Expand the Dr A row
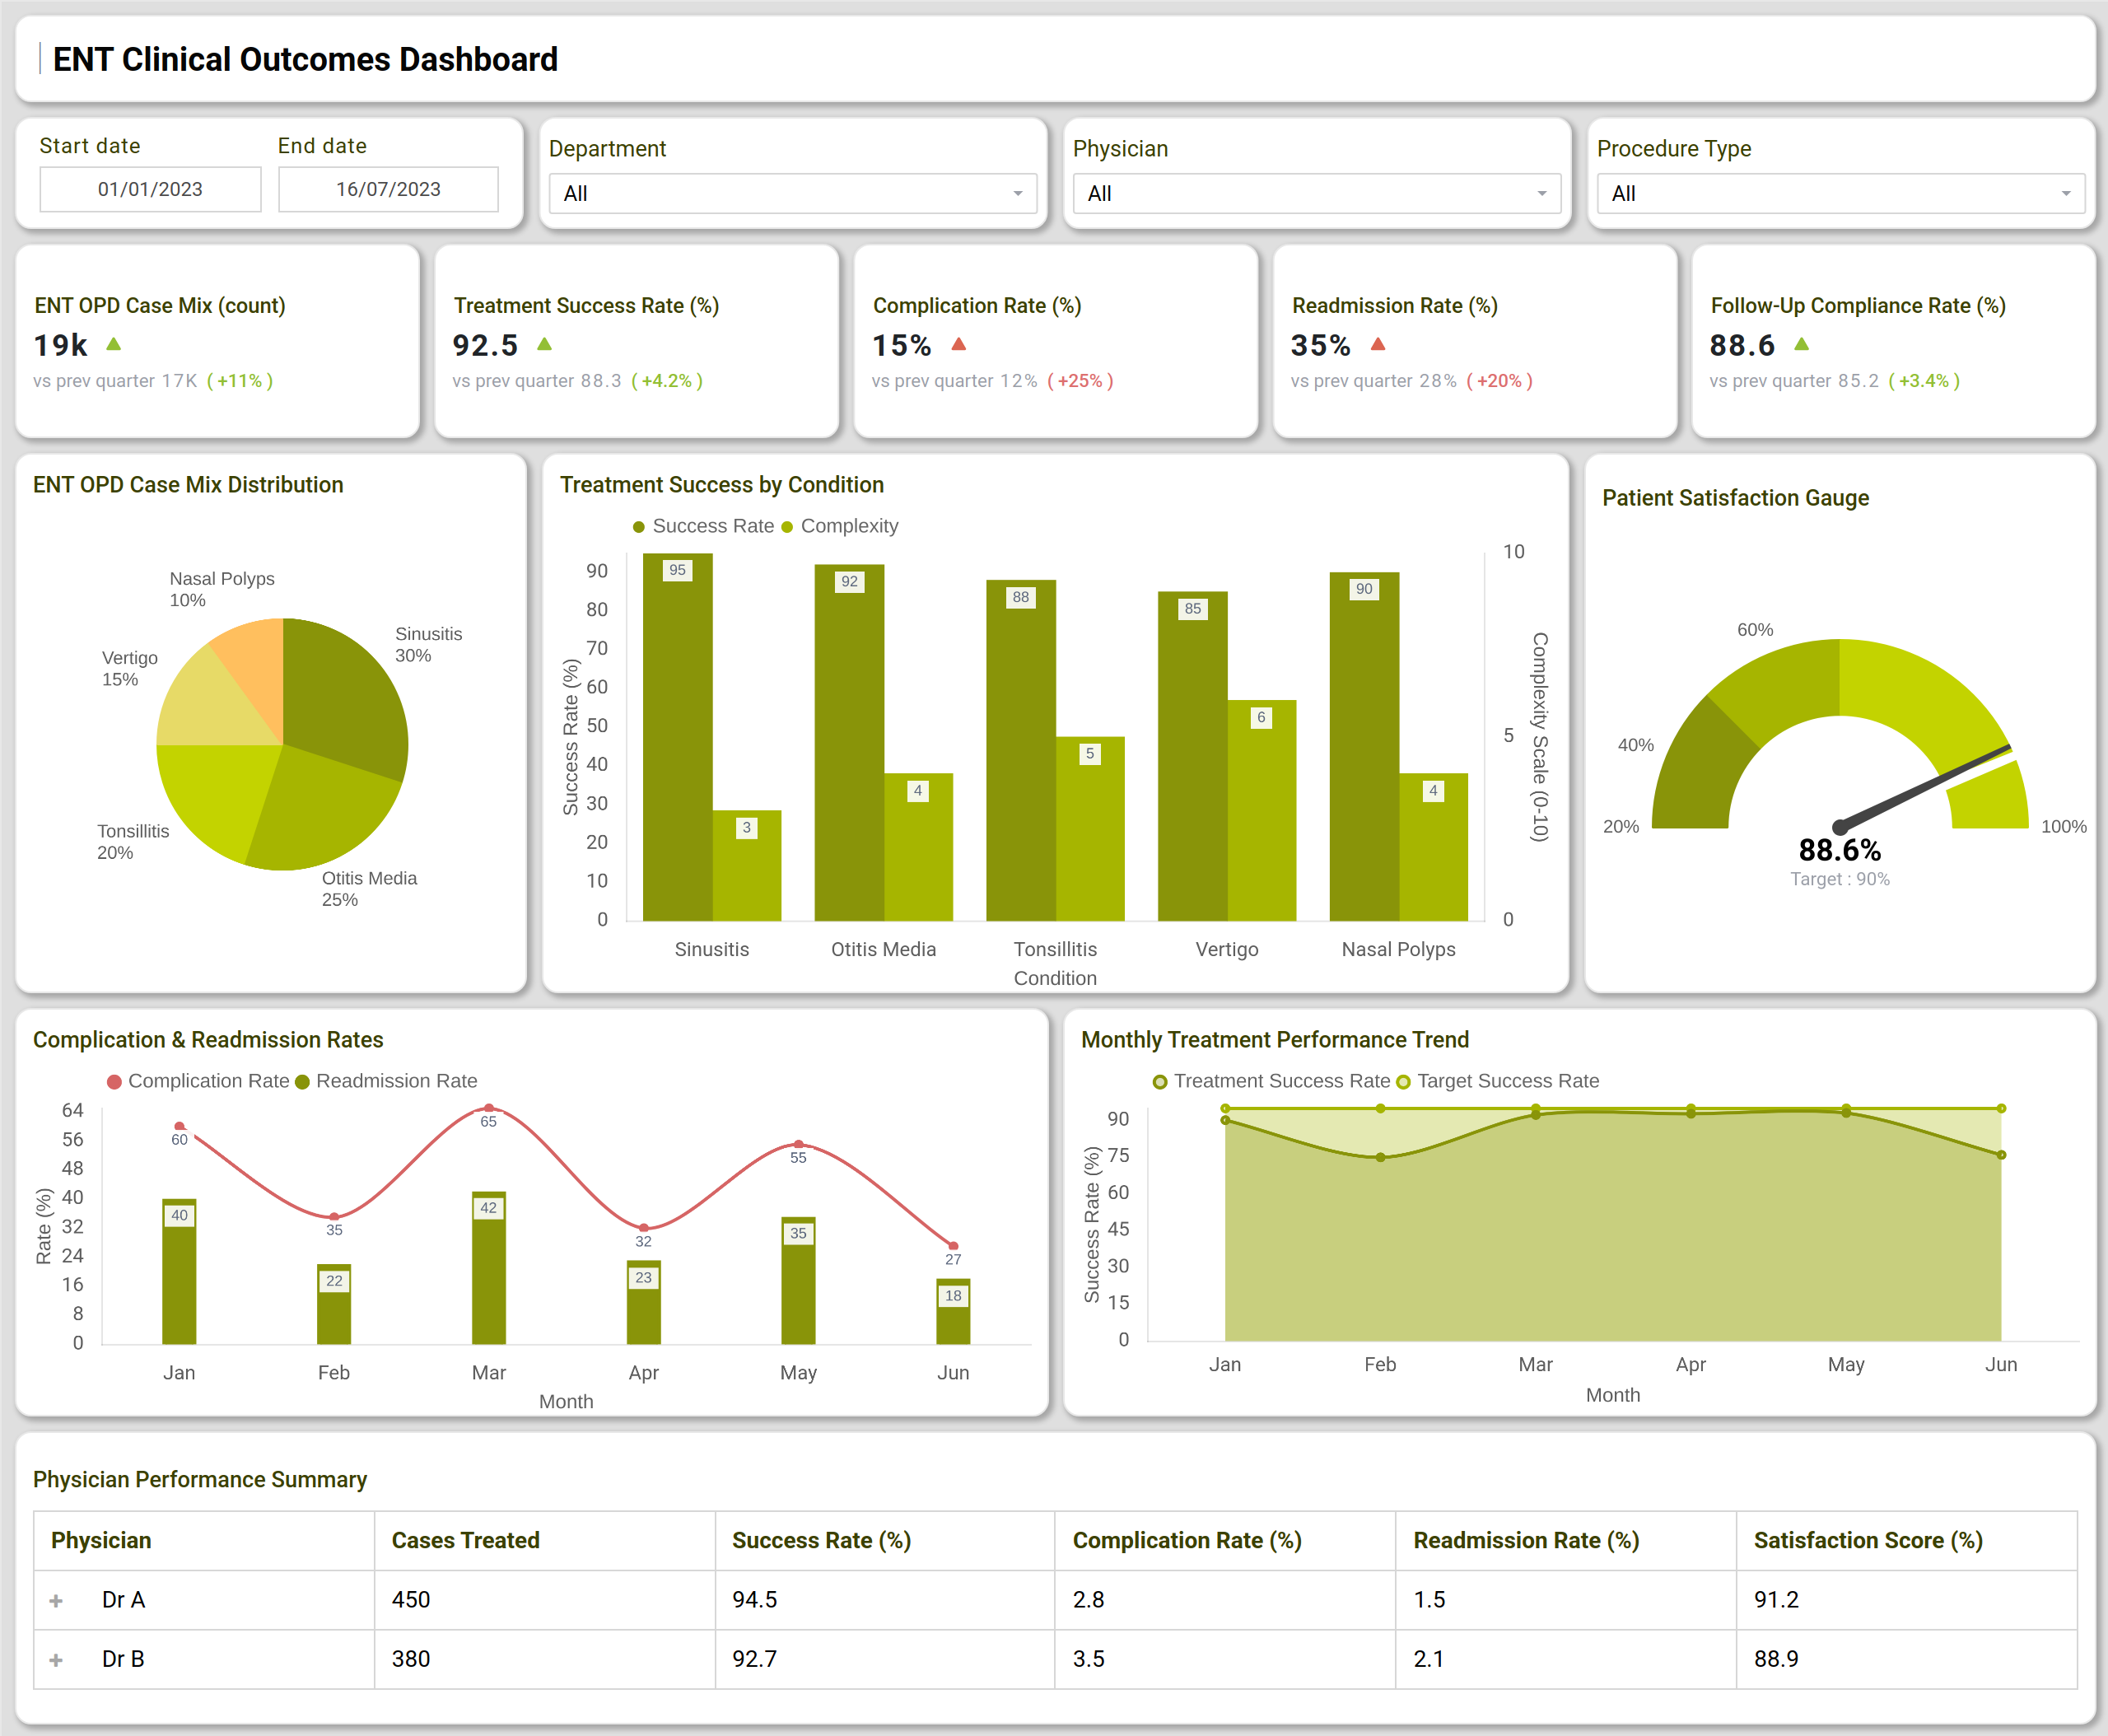2108x1736 pixels. point(56,1601)
